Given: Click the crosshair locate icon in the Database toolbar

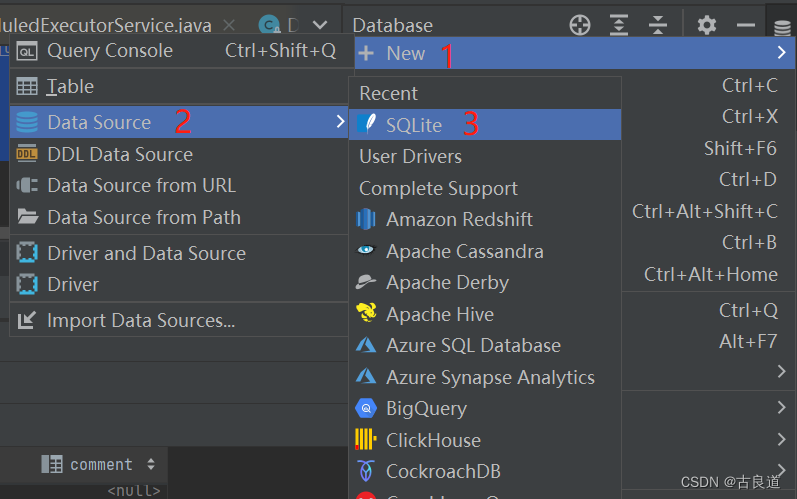Looking at the screenshot, I should point(580,25).
